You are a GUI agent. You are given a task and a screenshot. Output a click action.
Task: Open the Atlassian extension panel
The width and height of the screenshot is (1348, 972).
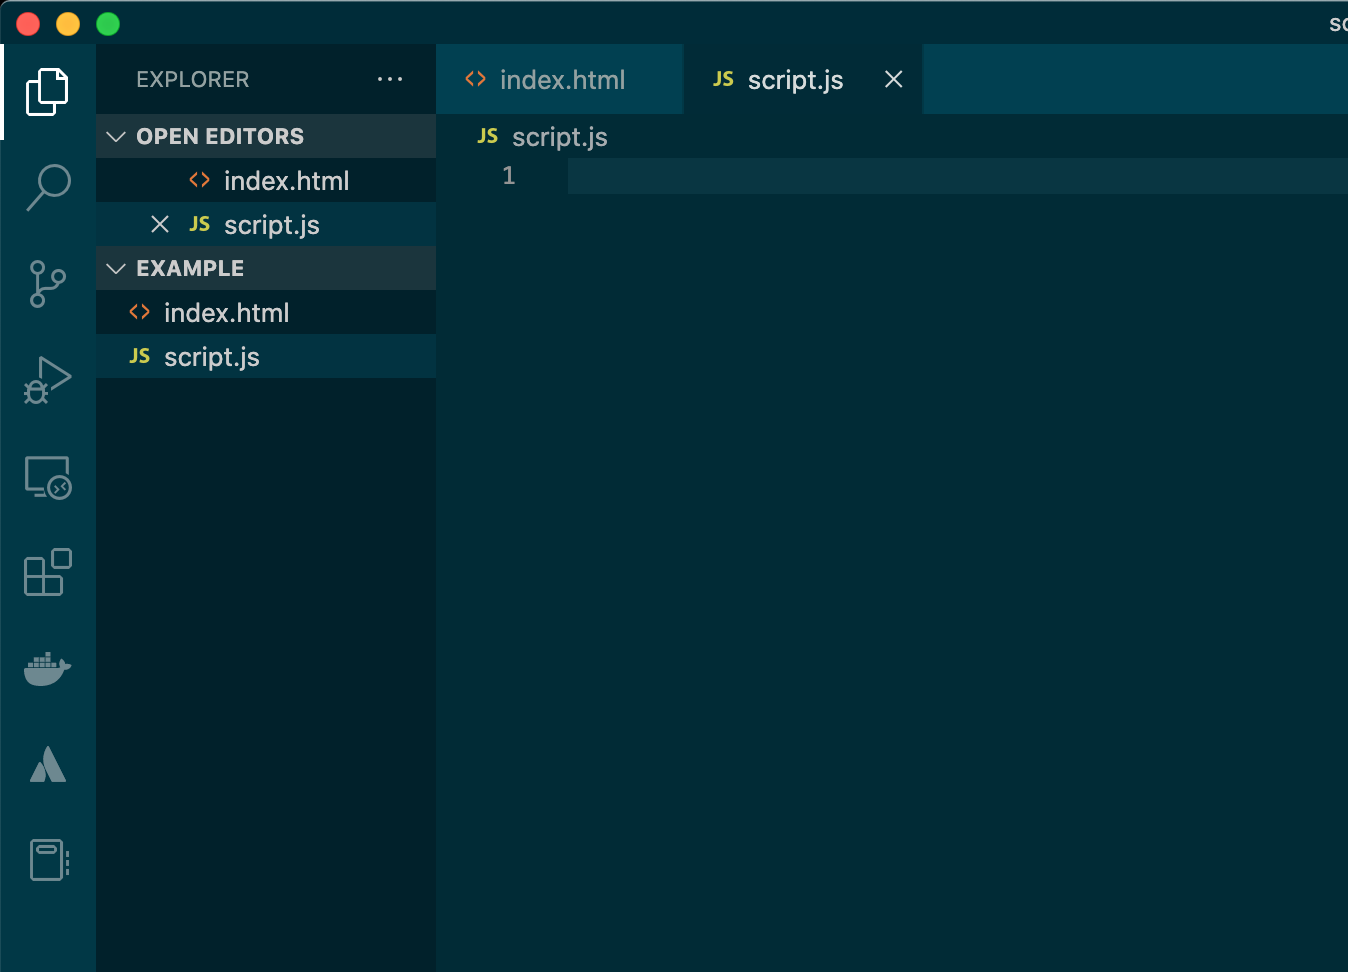(x=47, y=764)
